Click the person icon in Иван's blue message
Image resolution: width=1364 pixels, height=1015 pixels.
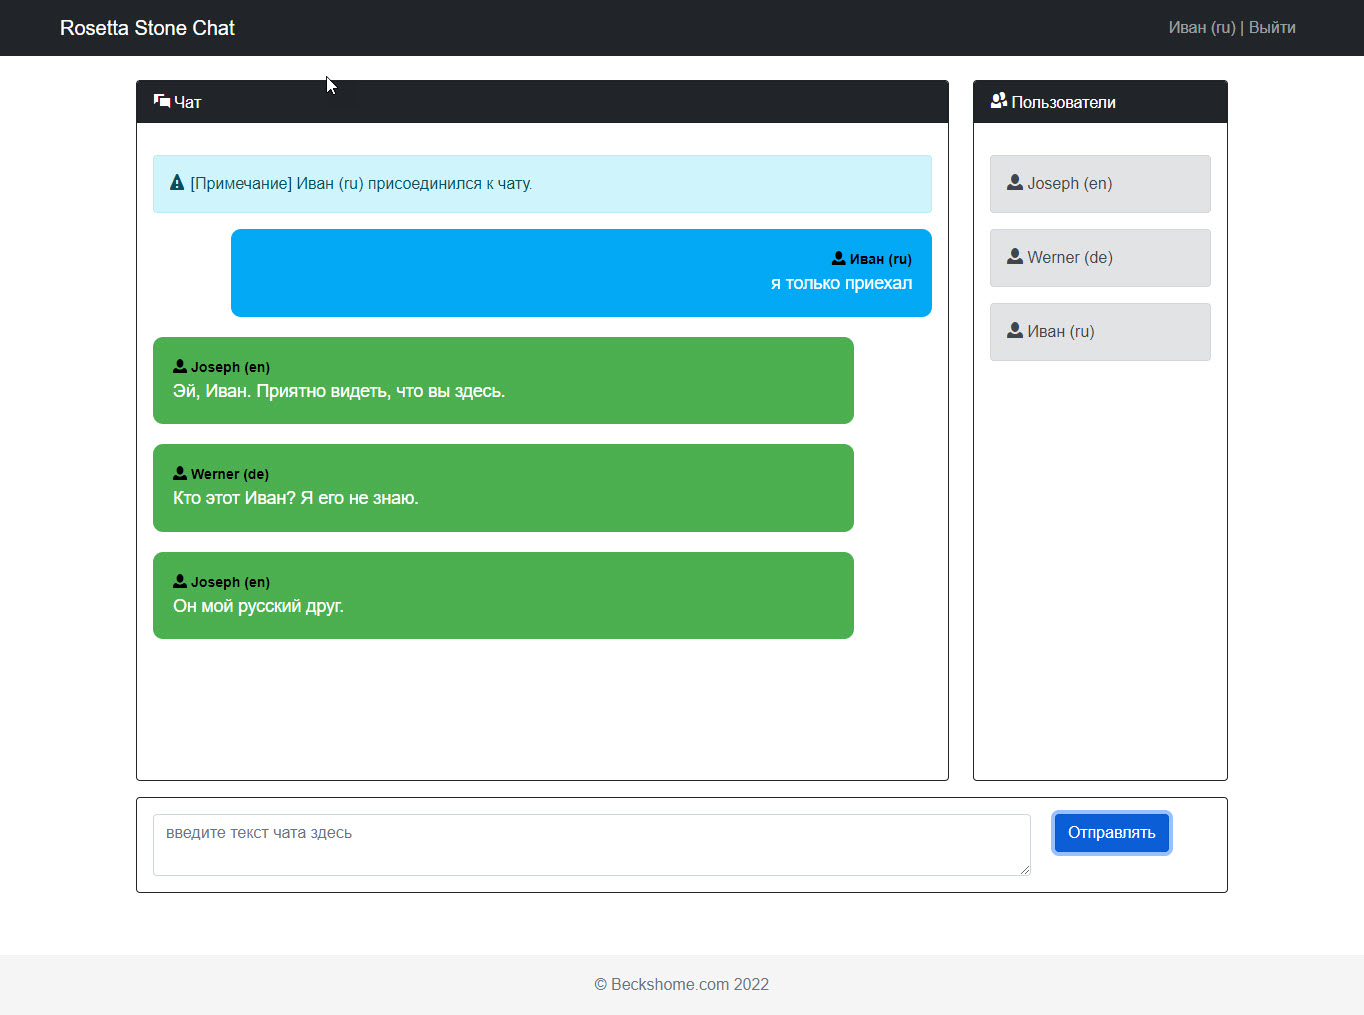(839, 258)
